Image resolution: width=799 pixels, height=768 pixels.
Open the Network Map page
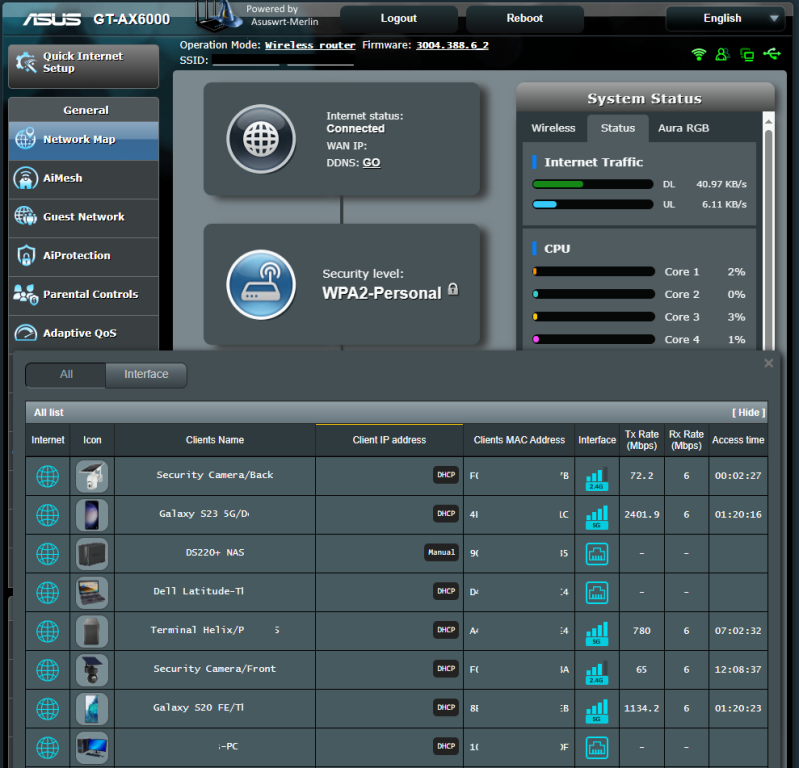click(83, 141)
